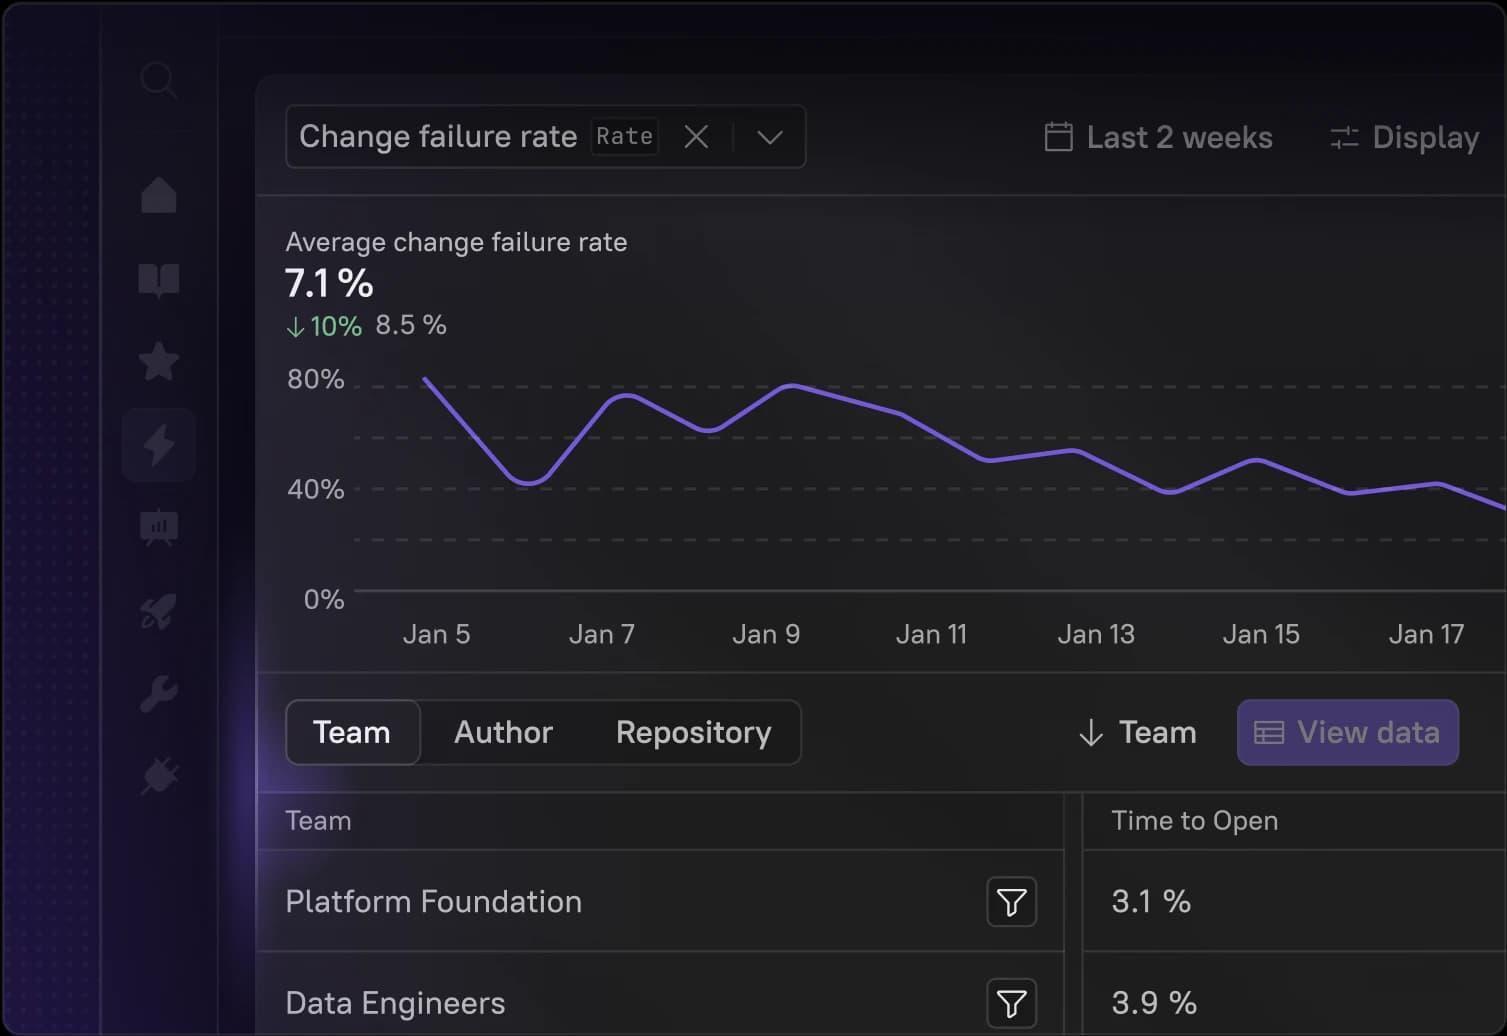Viewport: 1507px width, 1036px height.
Task: Click the 3.1 % value cell
Action: pos(1151,902)
